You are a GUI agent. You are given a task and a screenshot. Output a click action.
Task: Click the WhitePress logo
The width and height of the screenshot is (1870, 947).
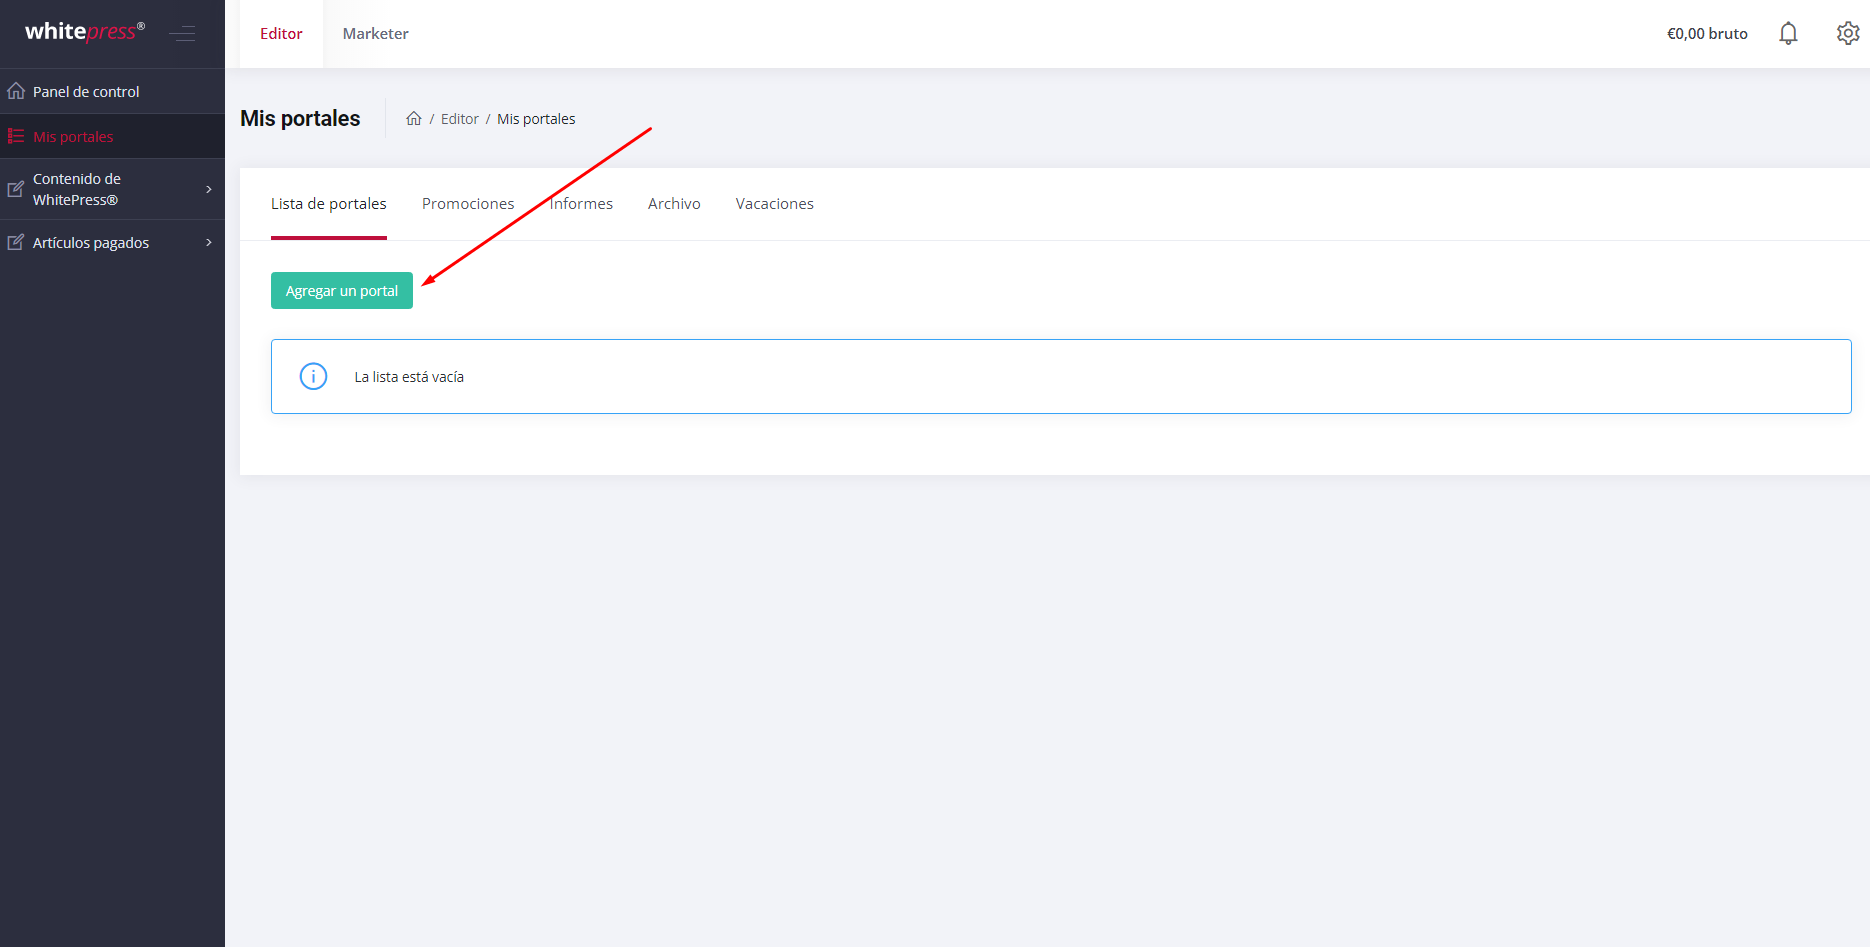[85, 32]
